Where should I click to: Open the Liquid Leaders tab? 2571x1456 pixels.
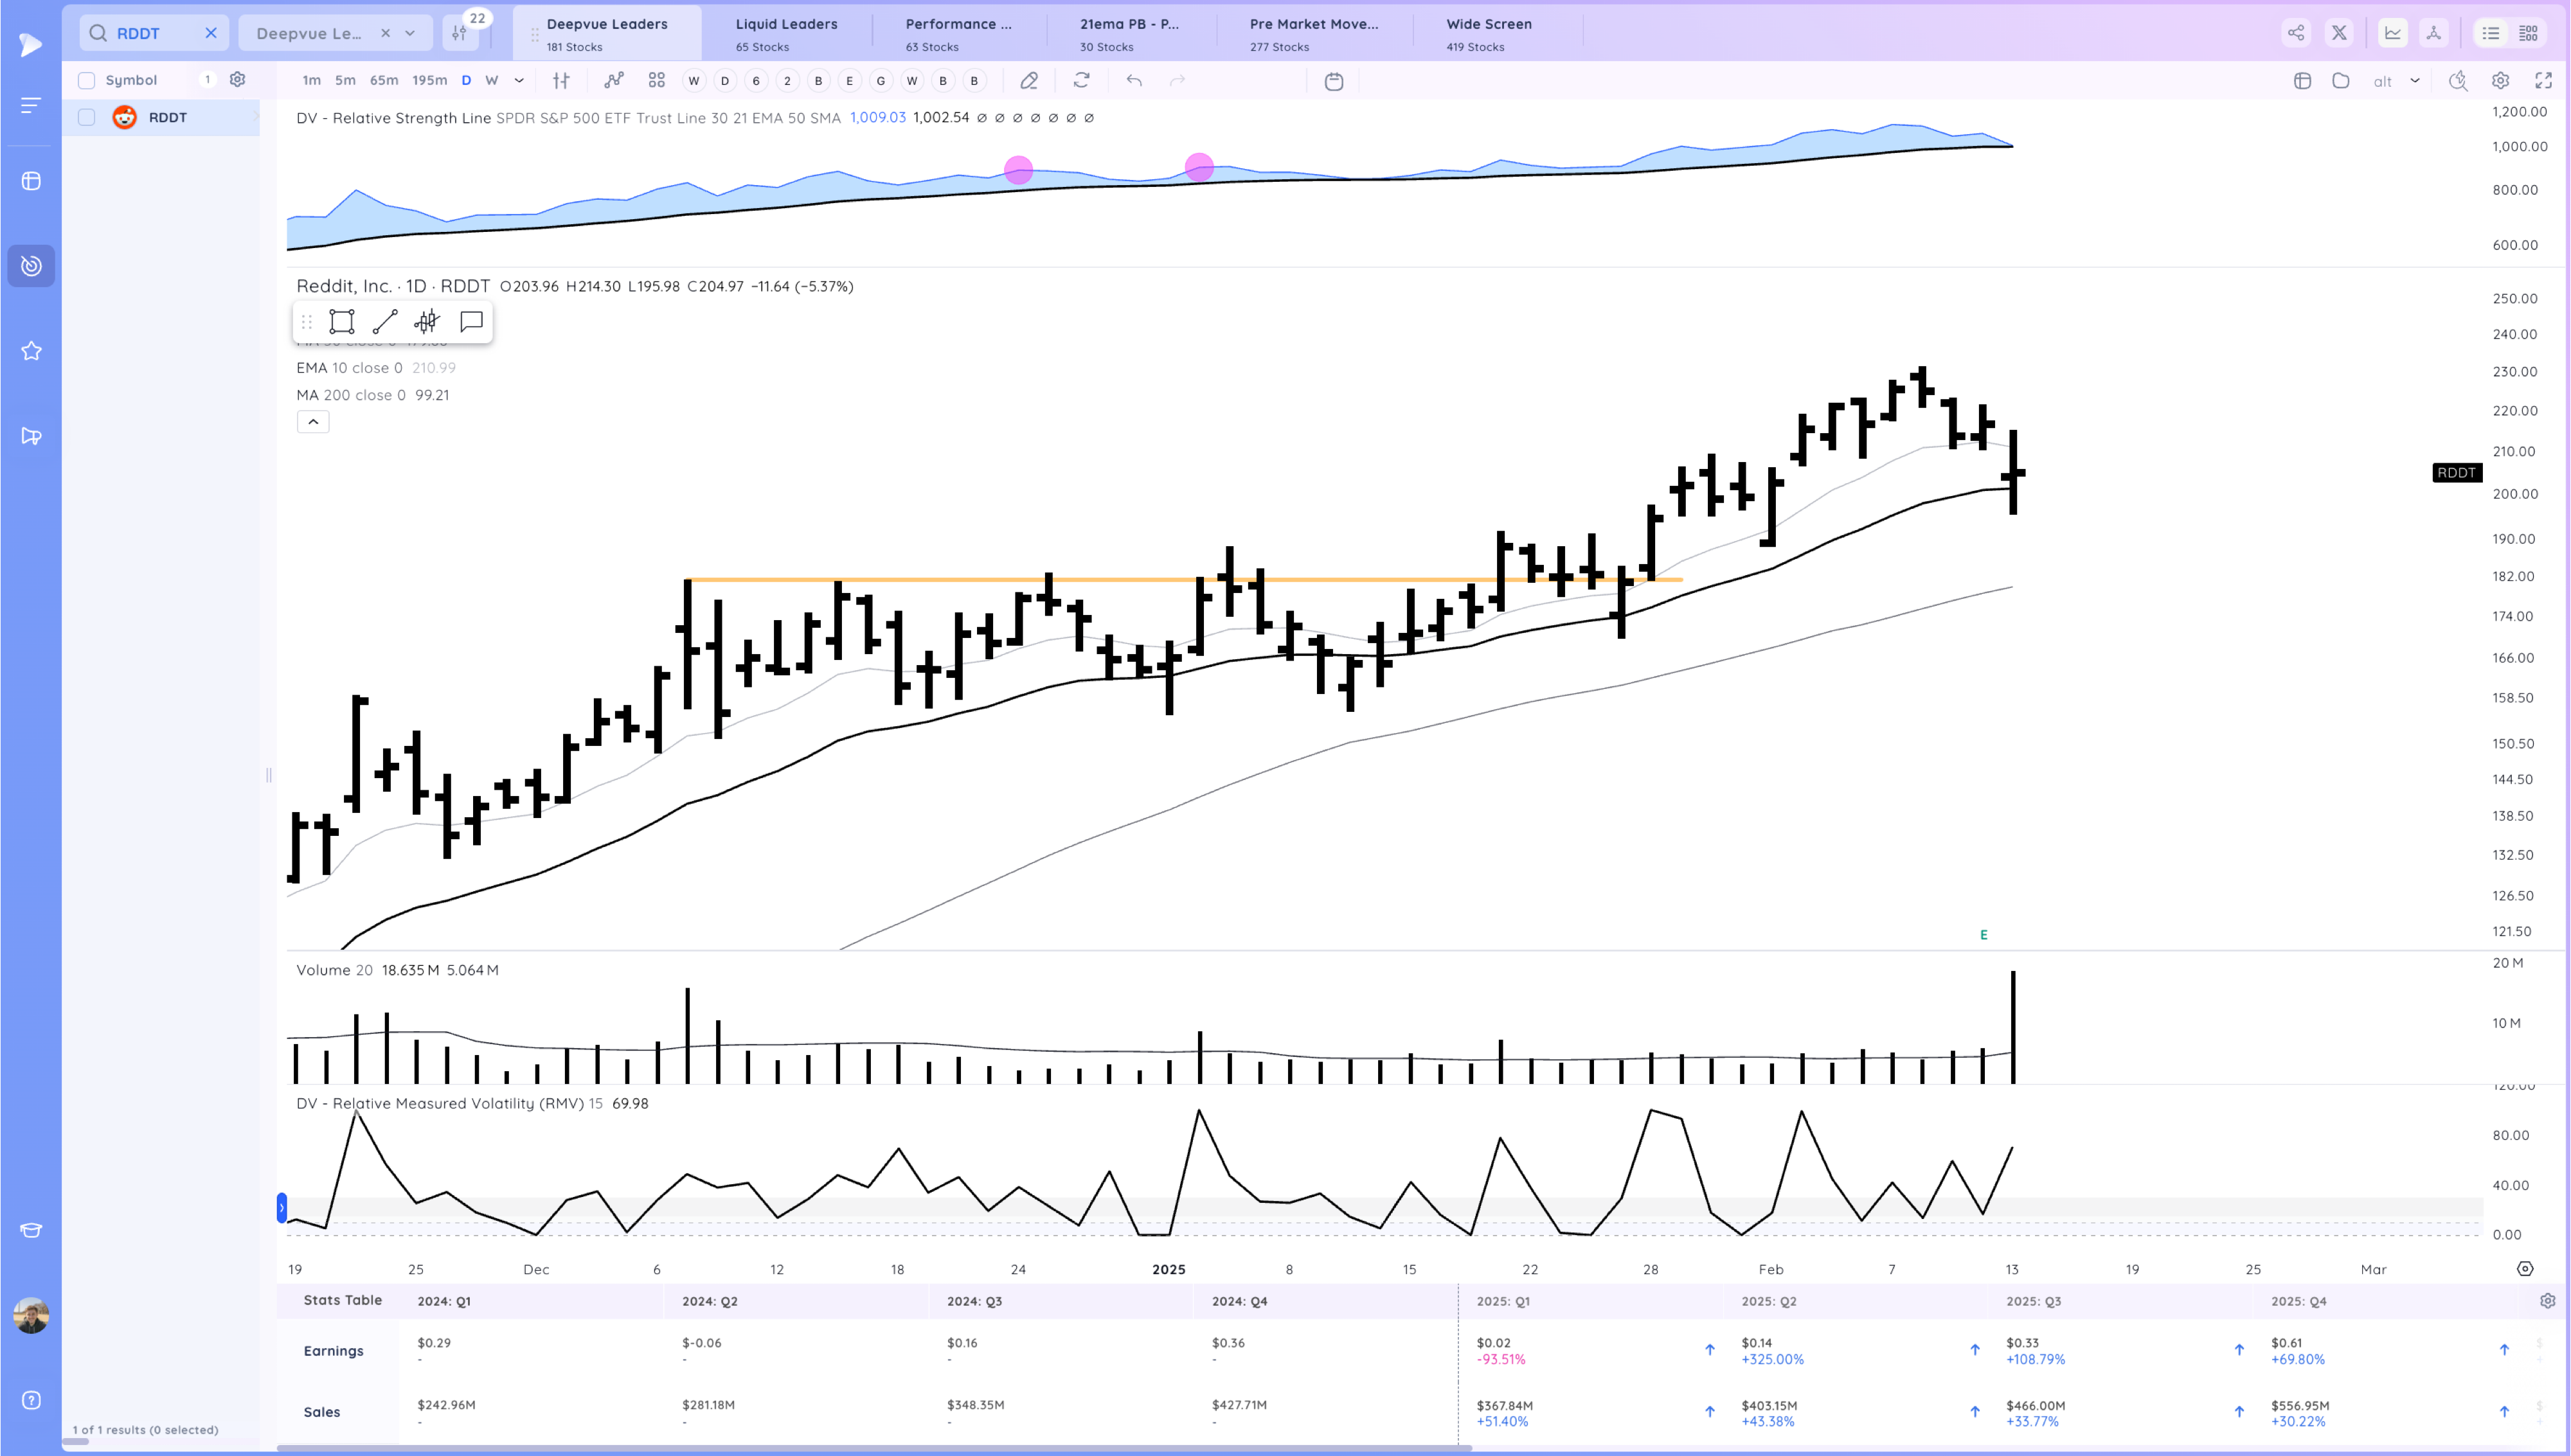coord(786,33)
